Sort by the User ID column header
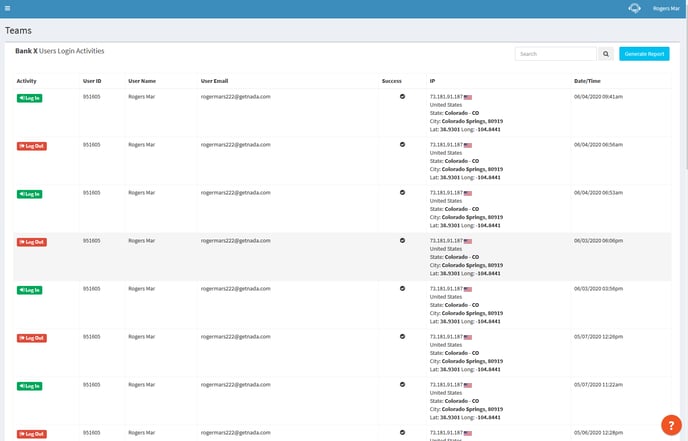The height and width of the screenshot is (441, 688). (92, 80)
